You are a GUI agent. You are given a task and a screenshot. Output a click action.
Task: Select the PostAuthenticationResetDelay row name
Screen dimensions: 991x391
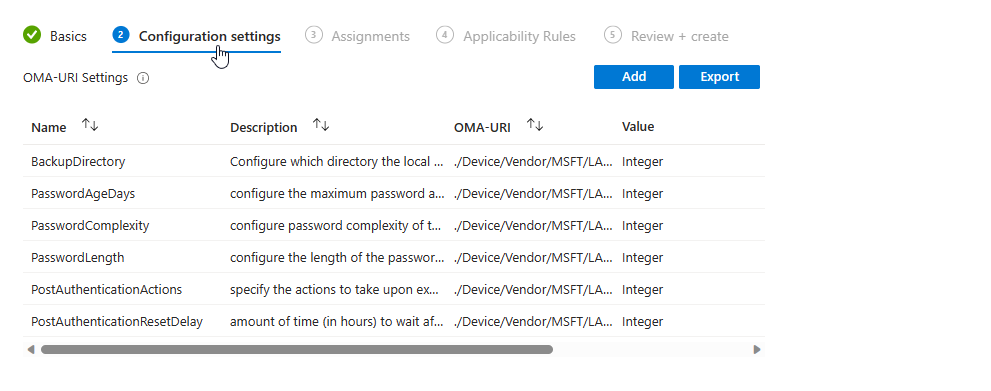(x=117, y=322)
